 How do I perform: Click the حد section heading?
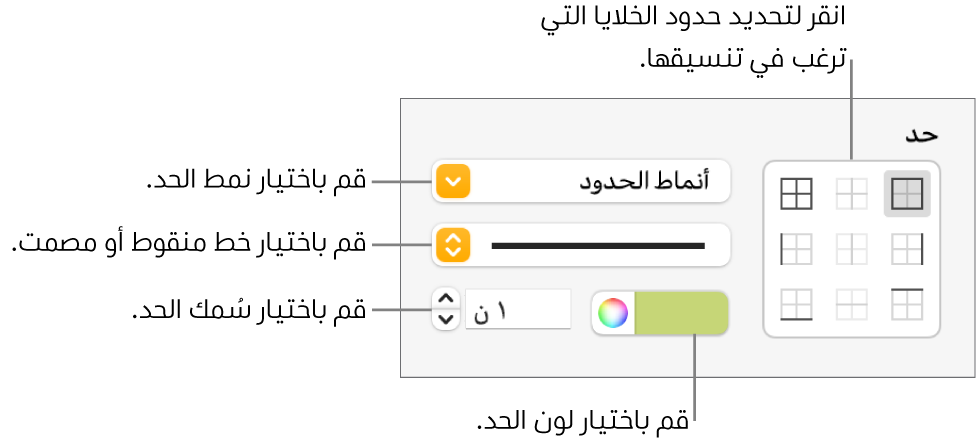[919, 133]
